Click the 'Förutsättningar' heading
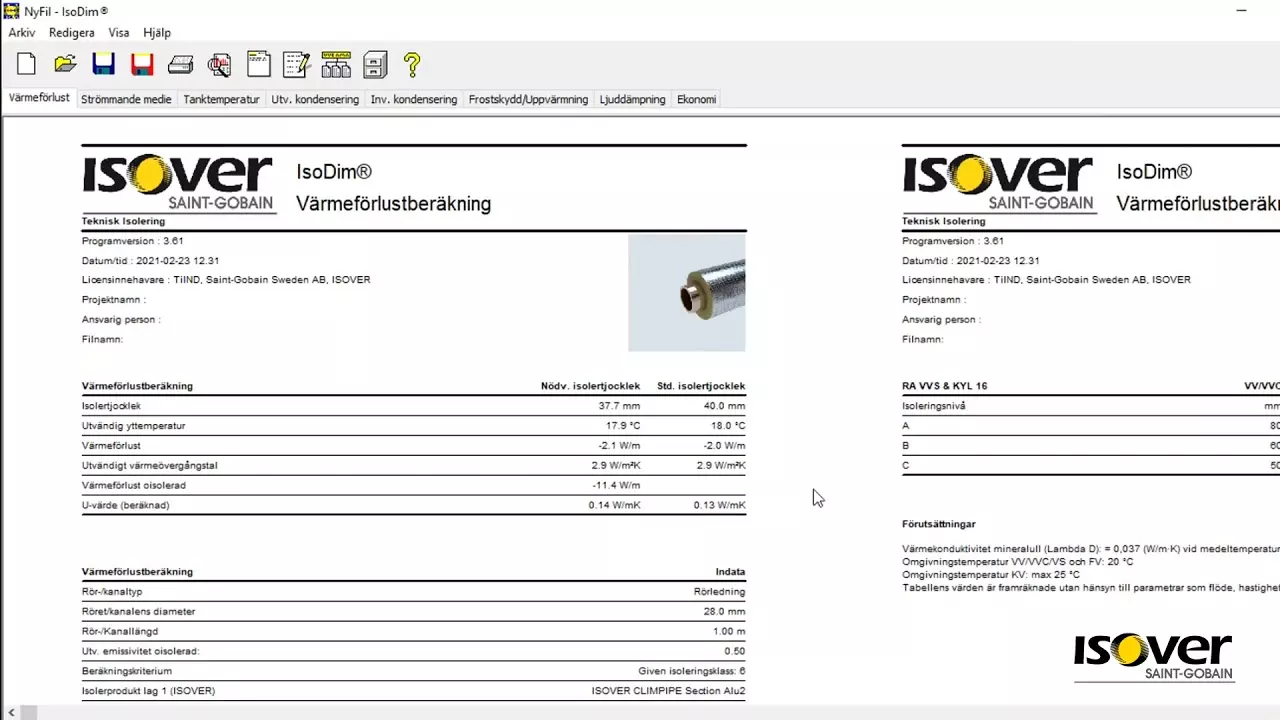The height and width of the screenshot is (720, 1280). [x=939, y=524]
